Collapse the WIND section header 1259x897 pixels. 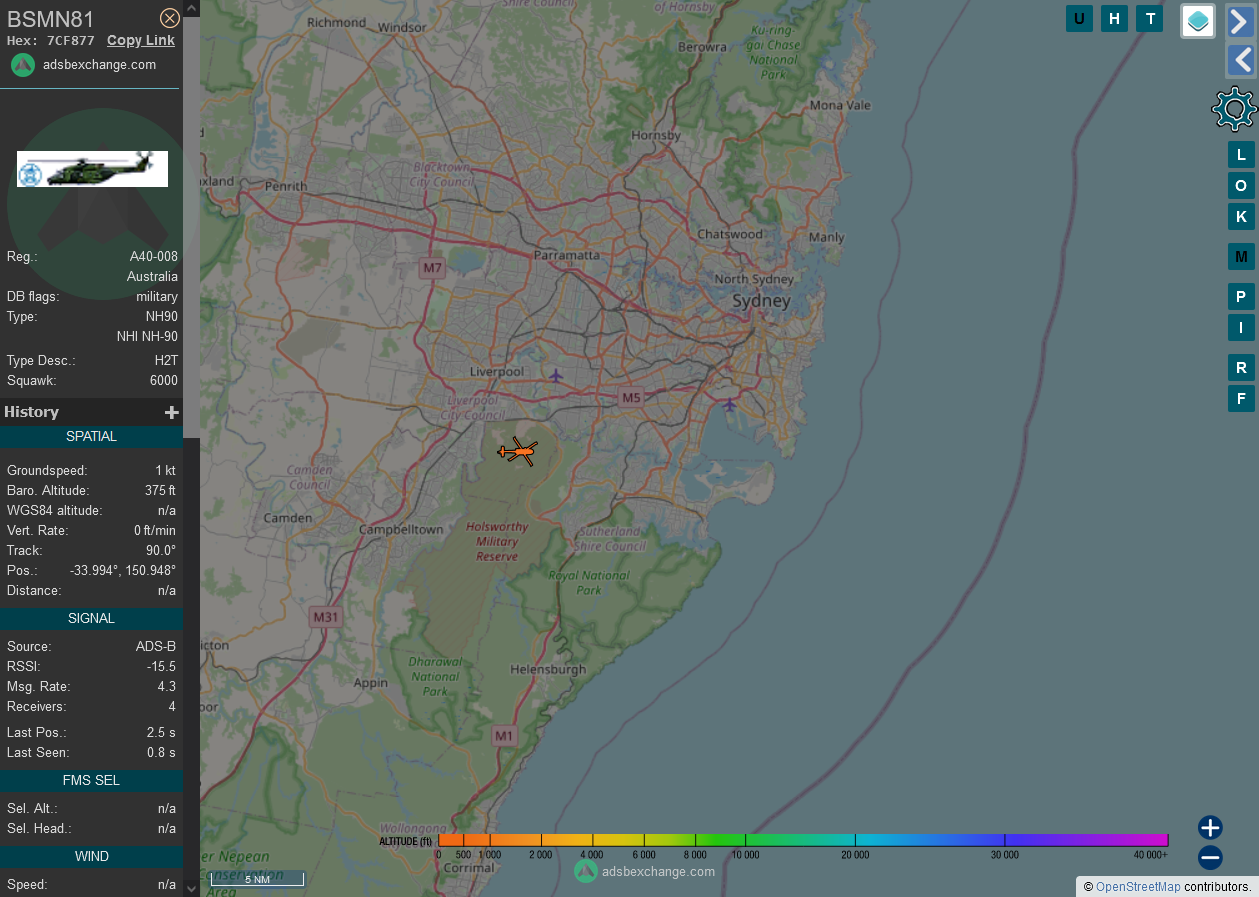point(91,856)
